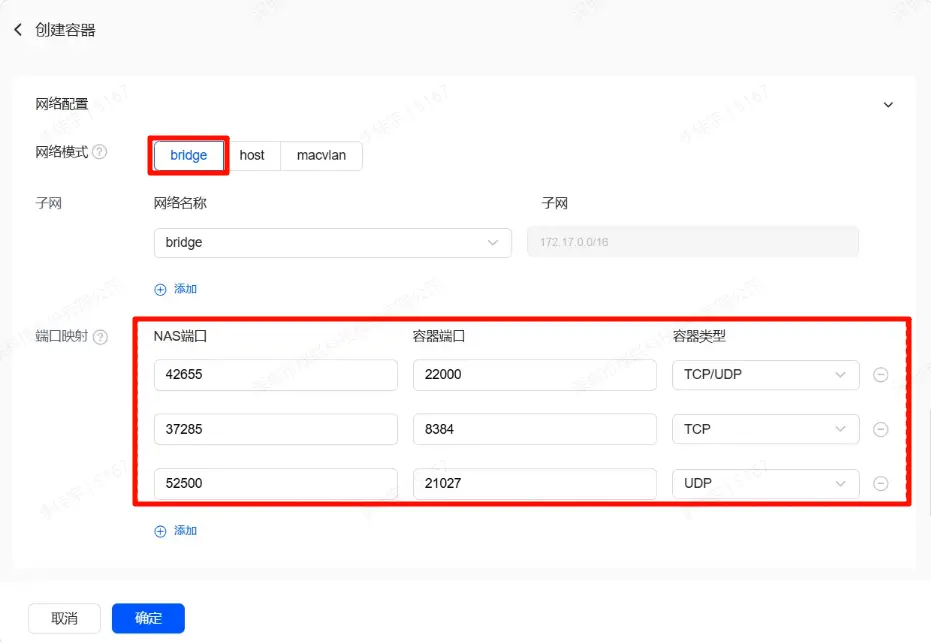Select bridge network mode
This screenshot has width=931, height=643.
189,155
